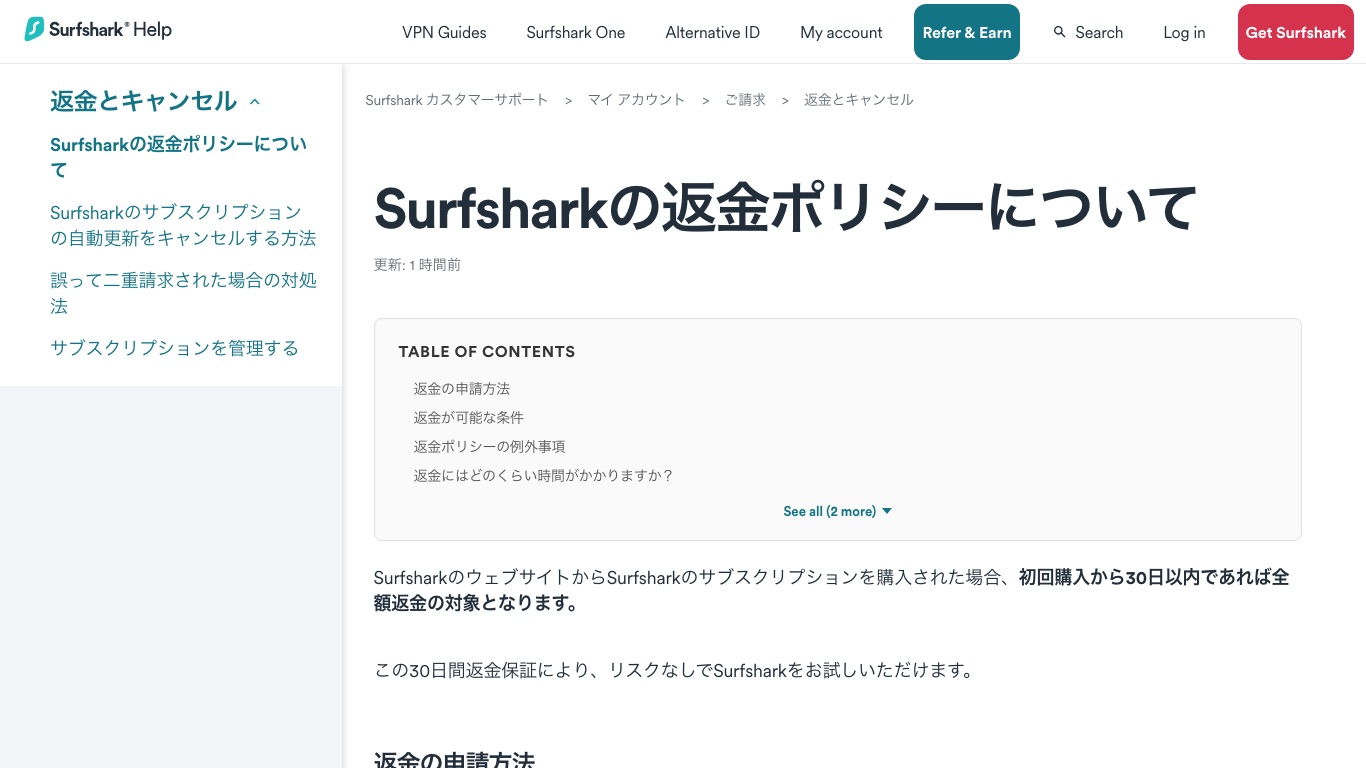Go to Surfshark カスタマーサポート breadcrumb

[457, 100]
